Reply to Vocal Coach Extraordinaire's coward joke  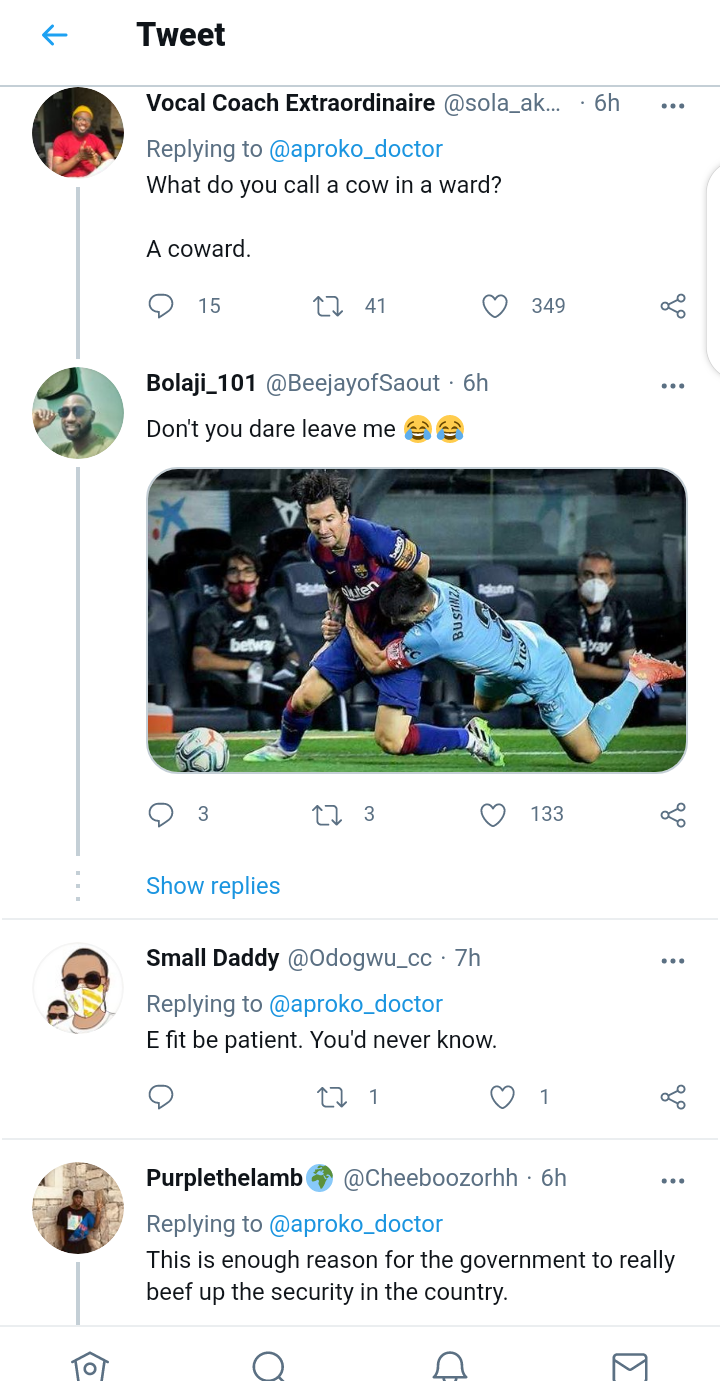161,306
